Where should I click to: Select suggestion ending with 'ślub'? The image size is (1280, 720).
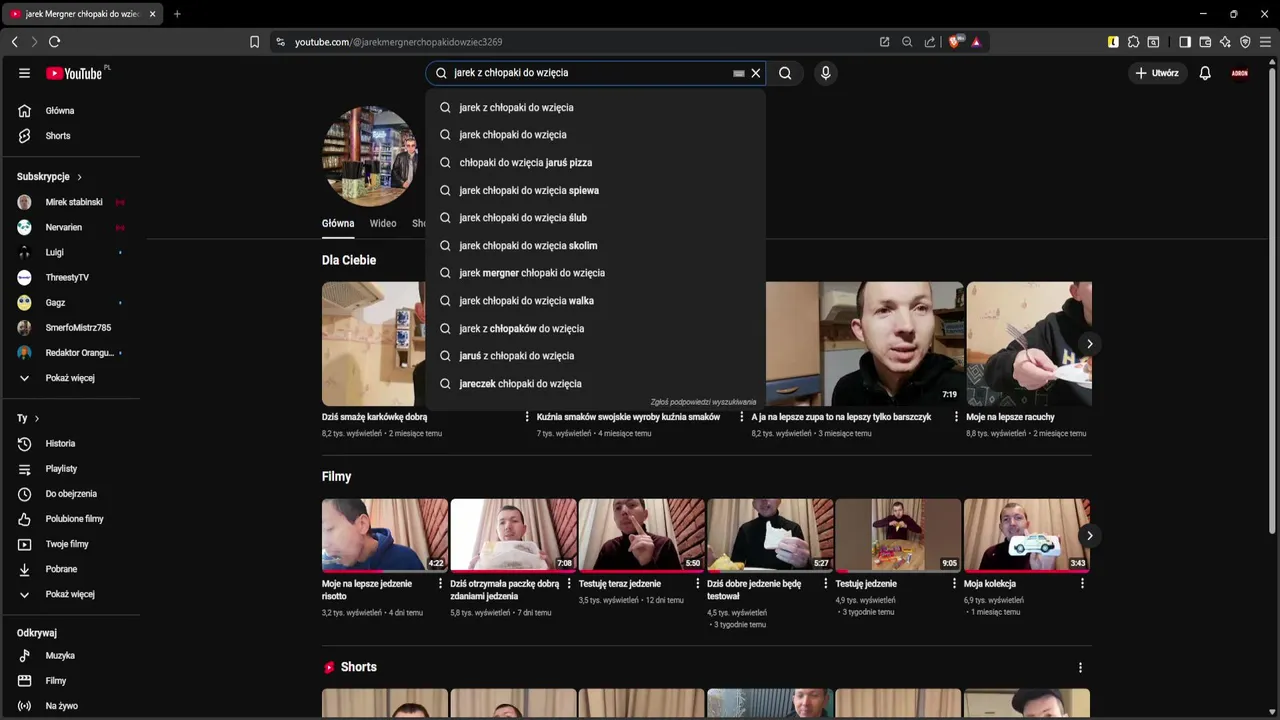point(595,218)
